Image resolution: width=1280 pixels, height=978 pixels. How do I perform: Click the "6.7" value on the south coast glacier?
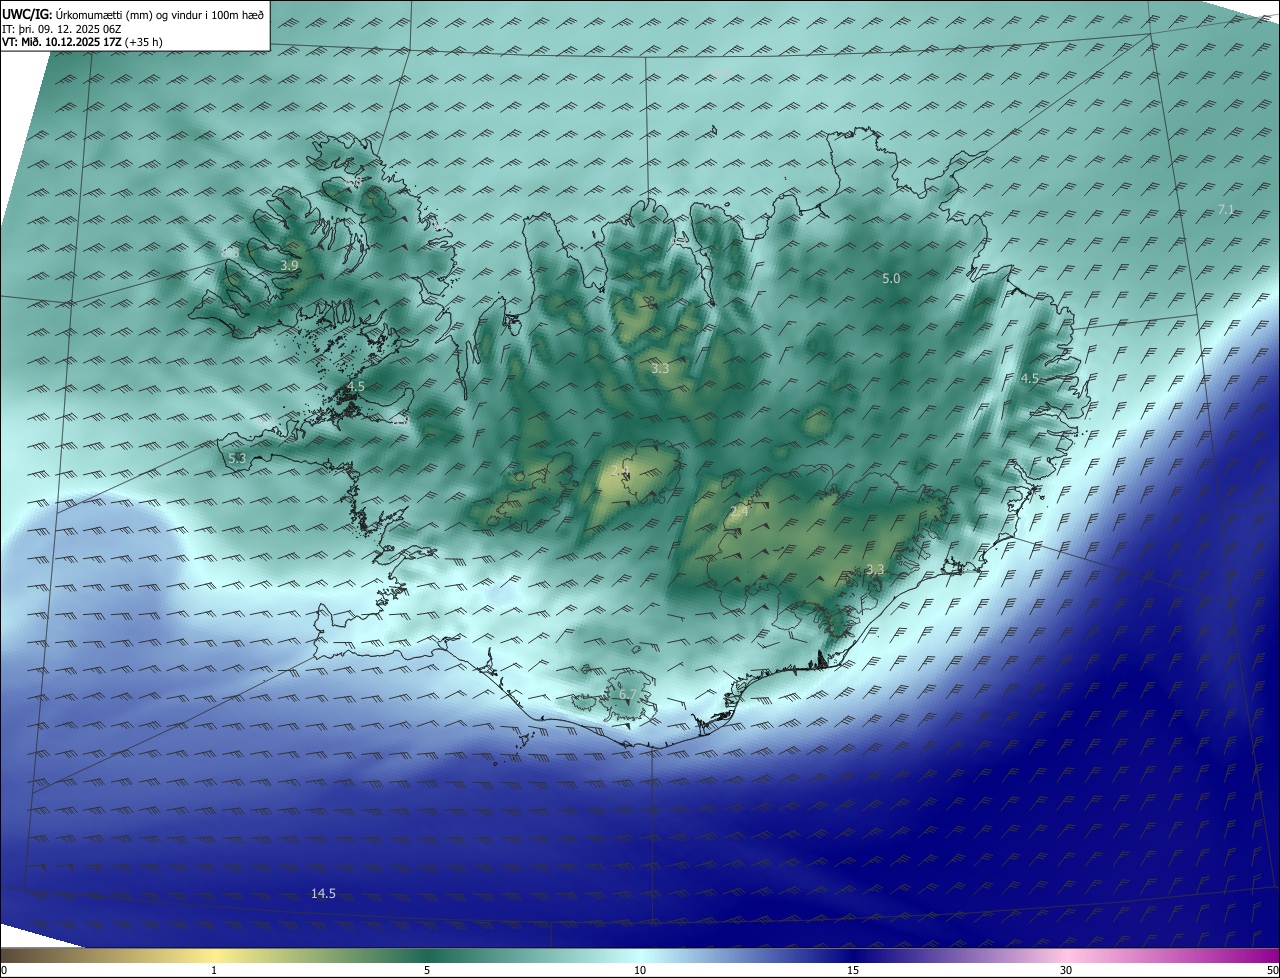pos(627,694)
